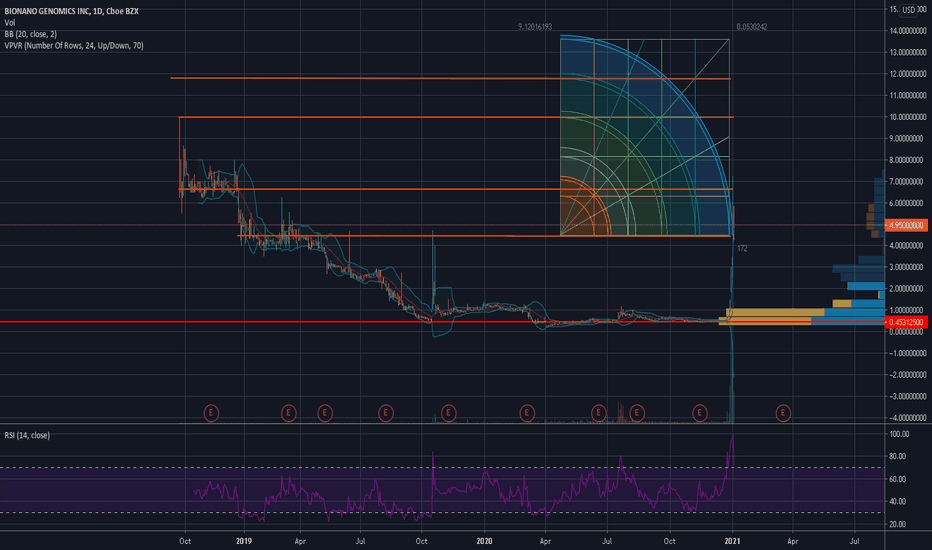Screen dimensions: 932x550
Task: Open the earnings E marker just before Apr 2020
Action: 527,413
